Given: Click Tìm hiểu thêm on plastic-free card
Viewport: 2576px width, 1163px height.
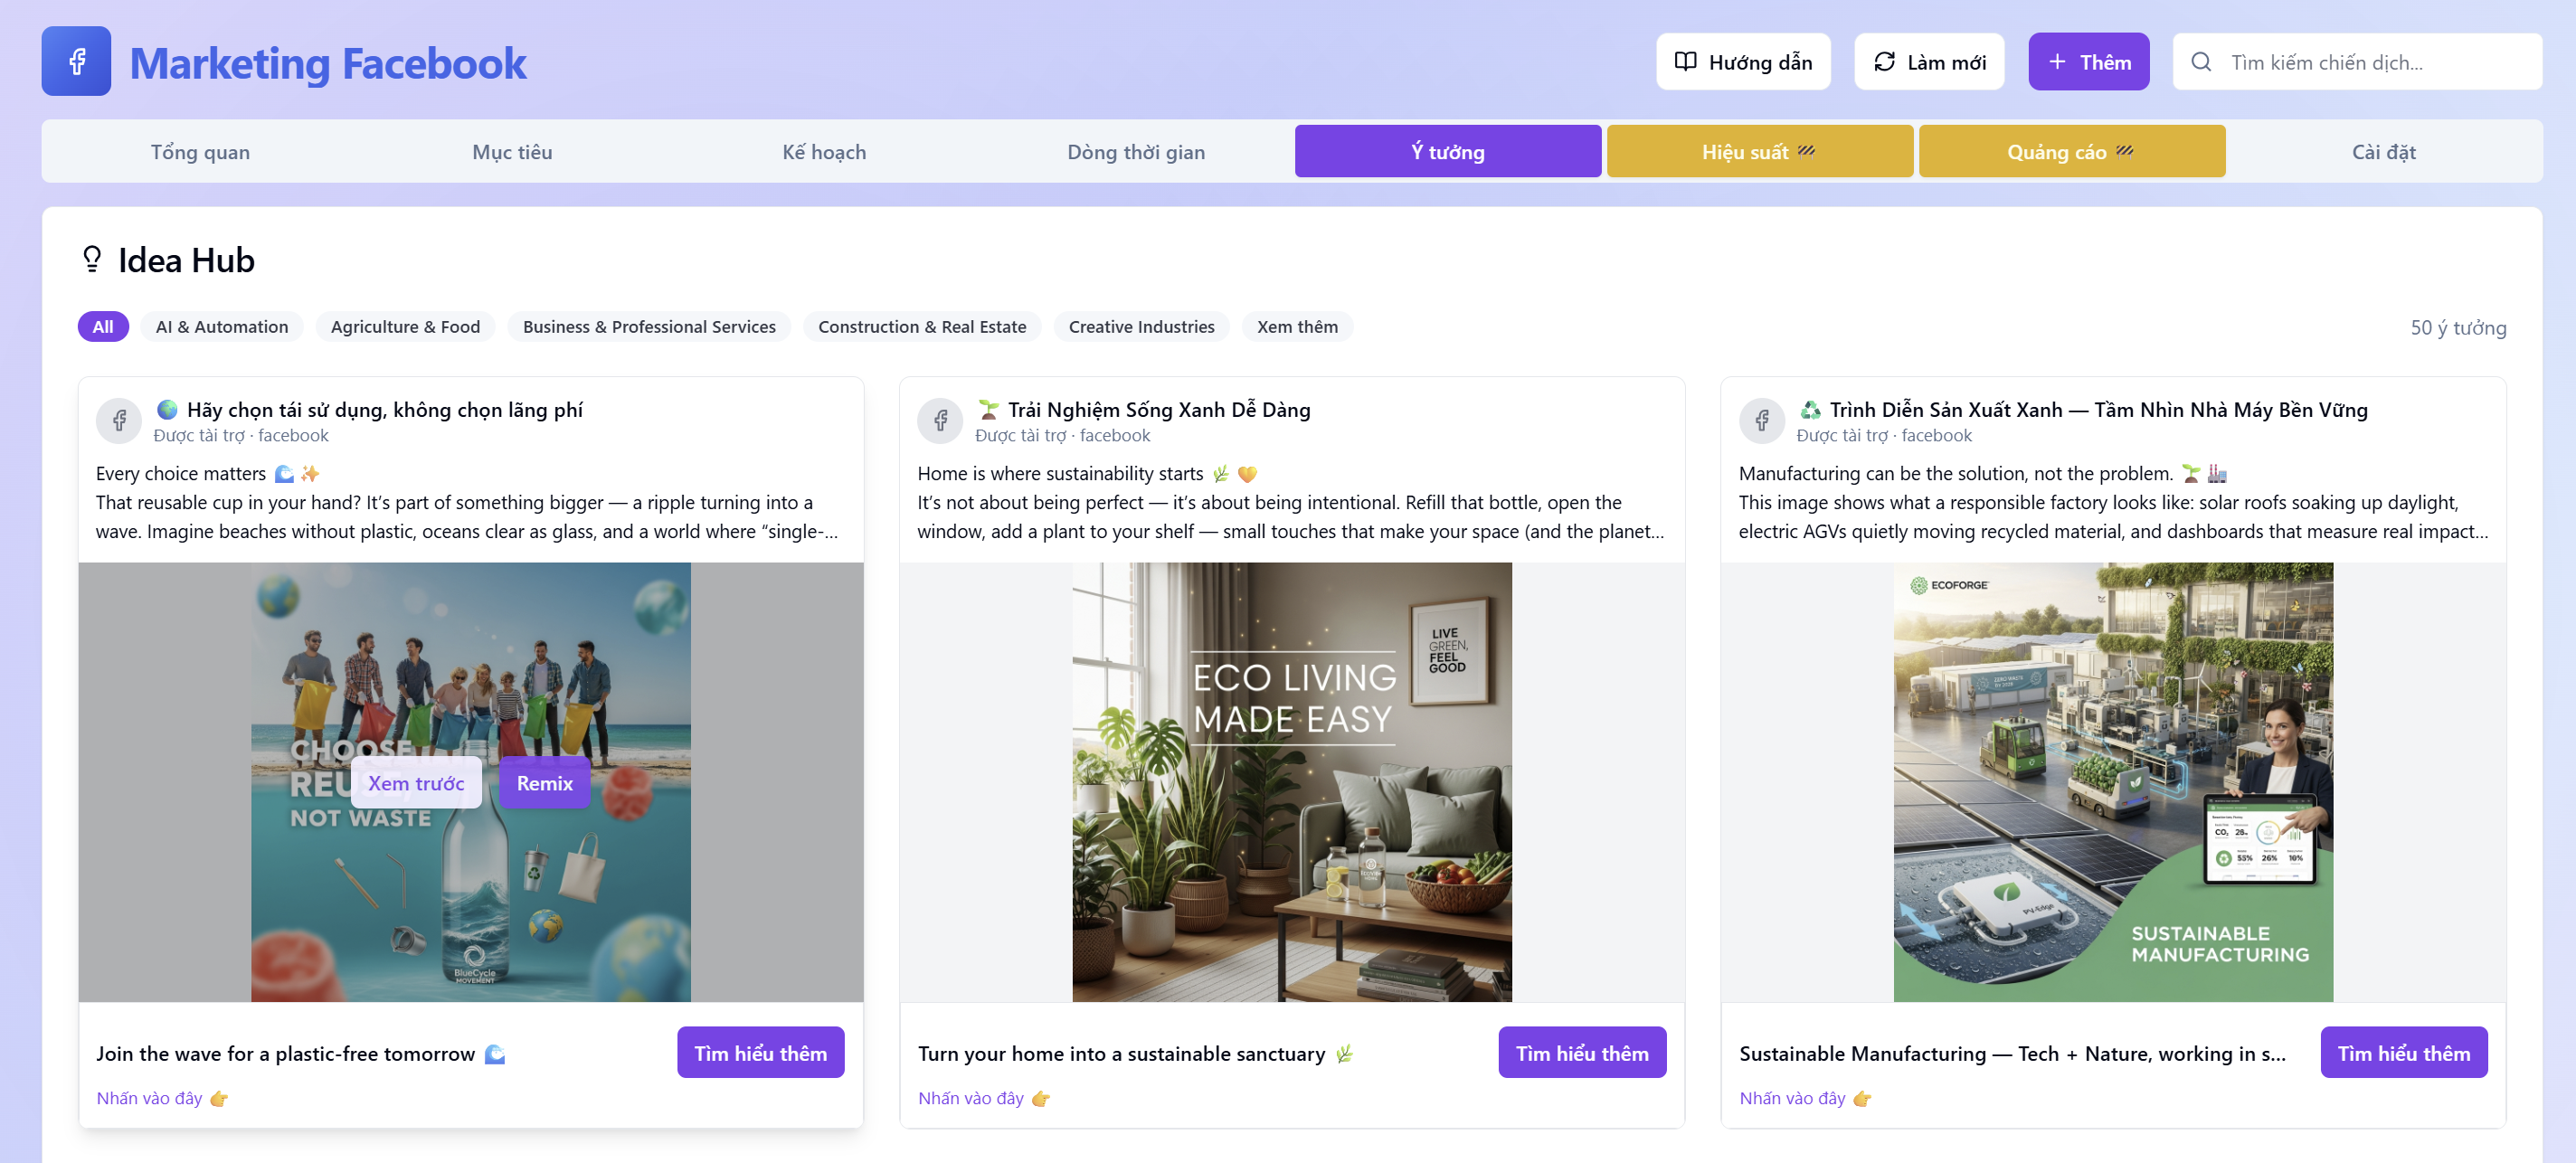Looking at the screenshot, I should 761,1053.
